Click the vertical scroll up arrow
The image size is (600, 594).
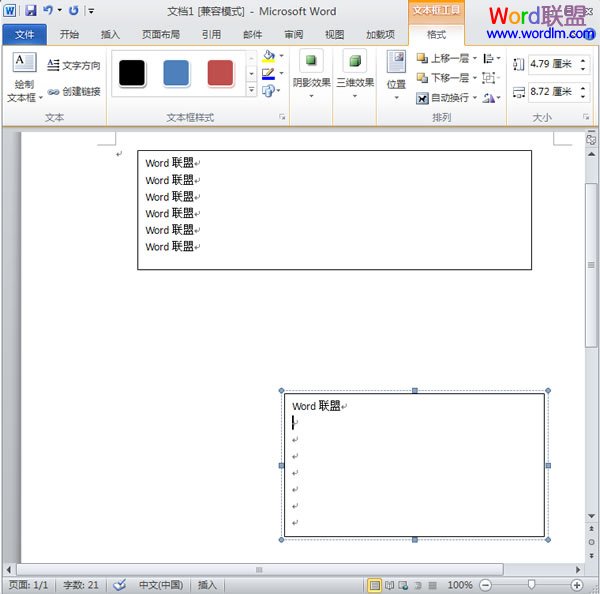pos(591,154)
